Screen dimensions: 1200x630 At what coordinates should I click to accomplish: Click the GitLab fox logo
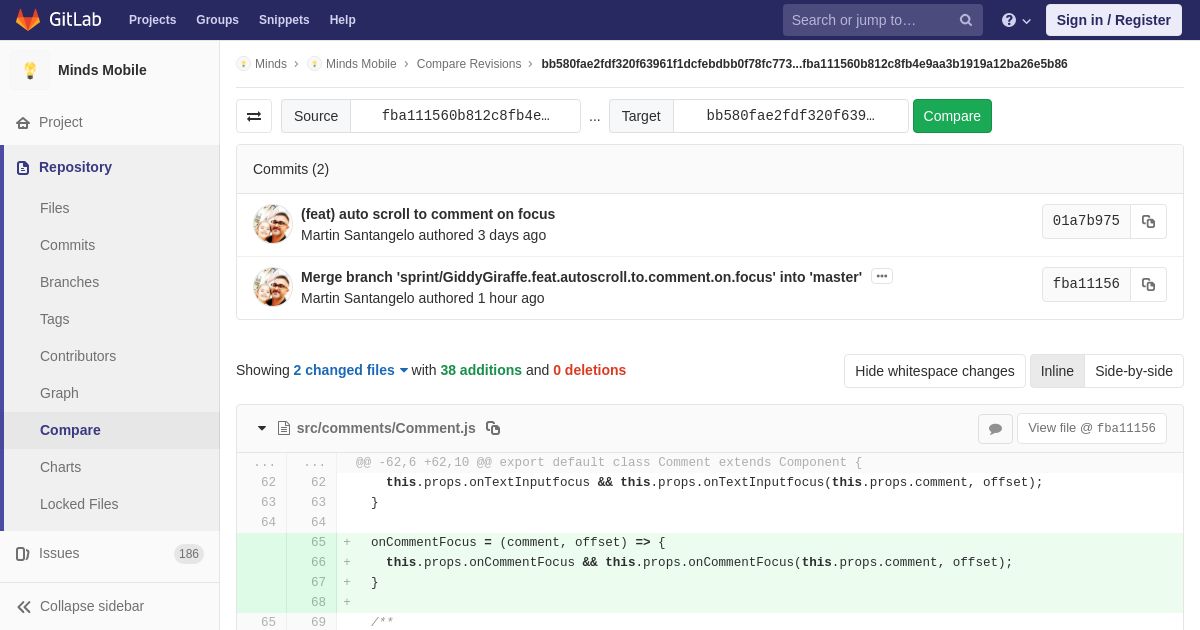click(28, 20)
